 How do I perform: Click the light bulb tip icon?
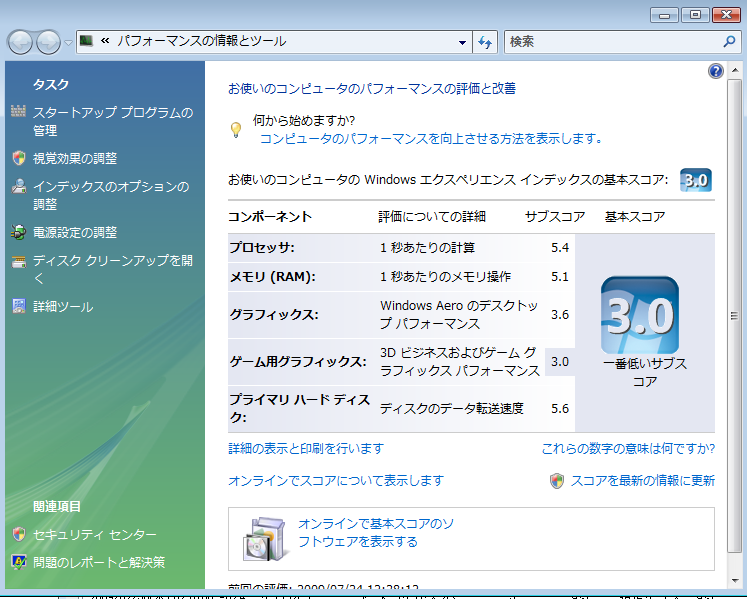tap(236, 130)
